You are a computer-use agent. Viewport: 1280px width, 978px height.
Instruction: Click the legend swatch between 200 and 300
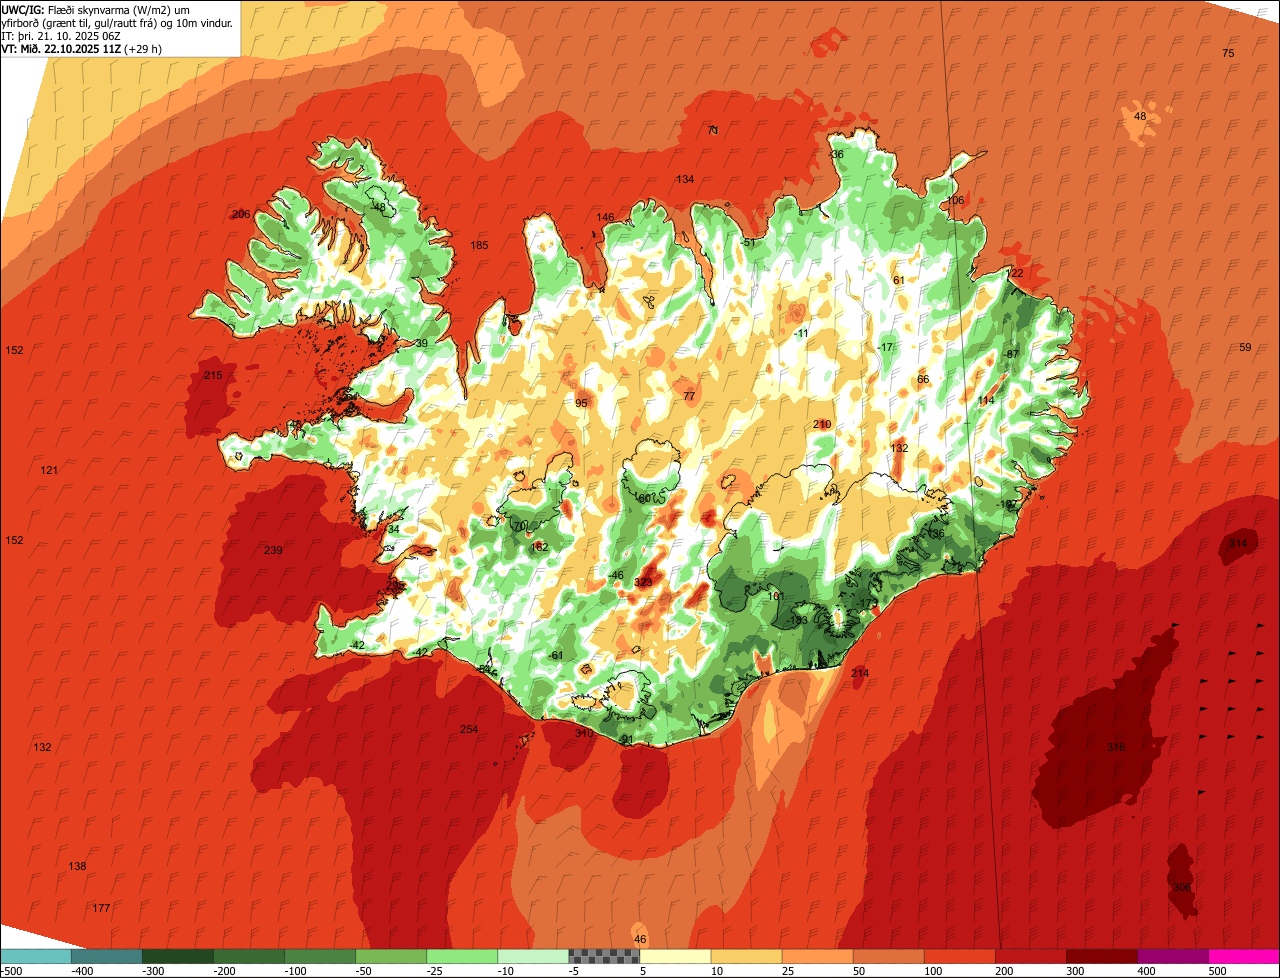point(1030,956)
